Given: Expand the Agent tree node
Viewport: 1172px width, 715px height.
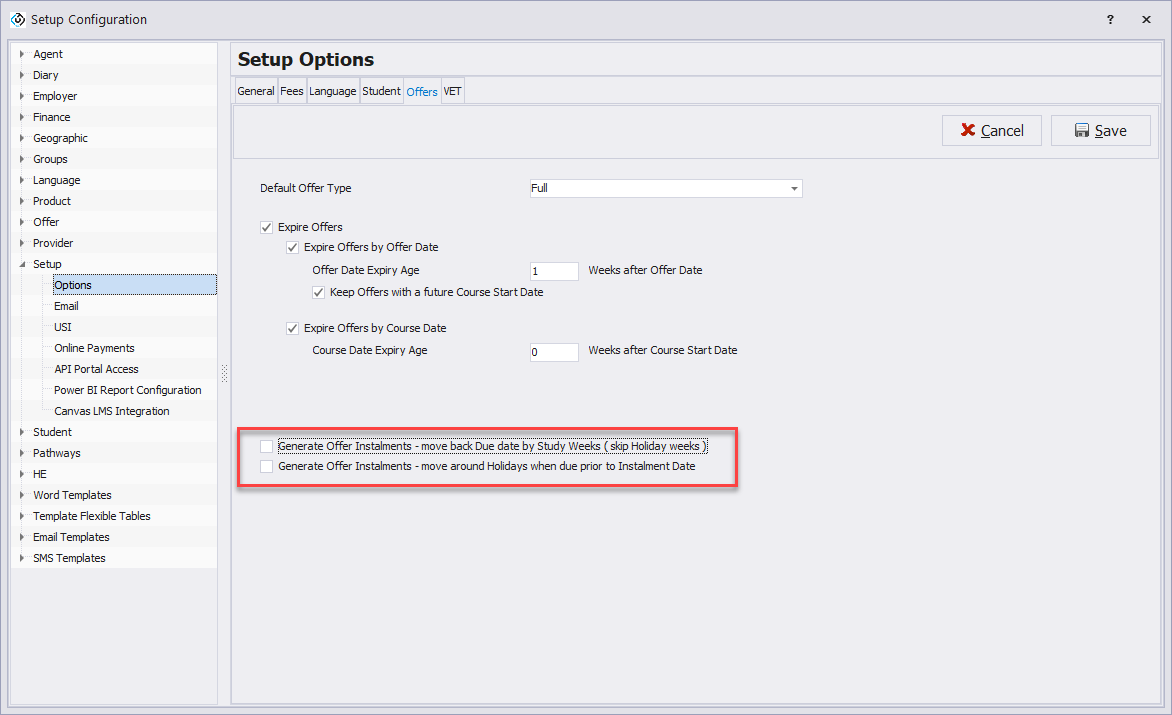Looking at the screenshot, I should tap(22, 54).
